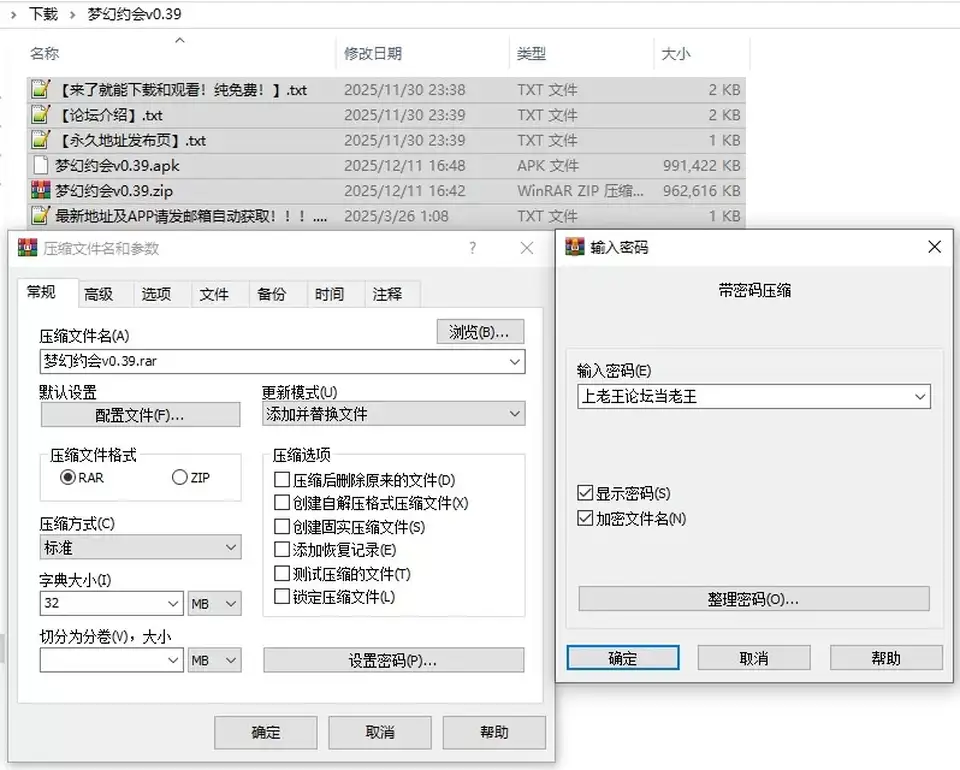
Task: Select file name 梦幻约会v0.39.zip
Action: tap(114, 190)
